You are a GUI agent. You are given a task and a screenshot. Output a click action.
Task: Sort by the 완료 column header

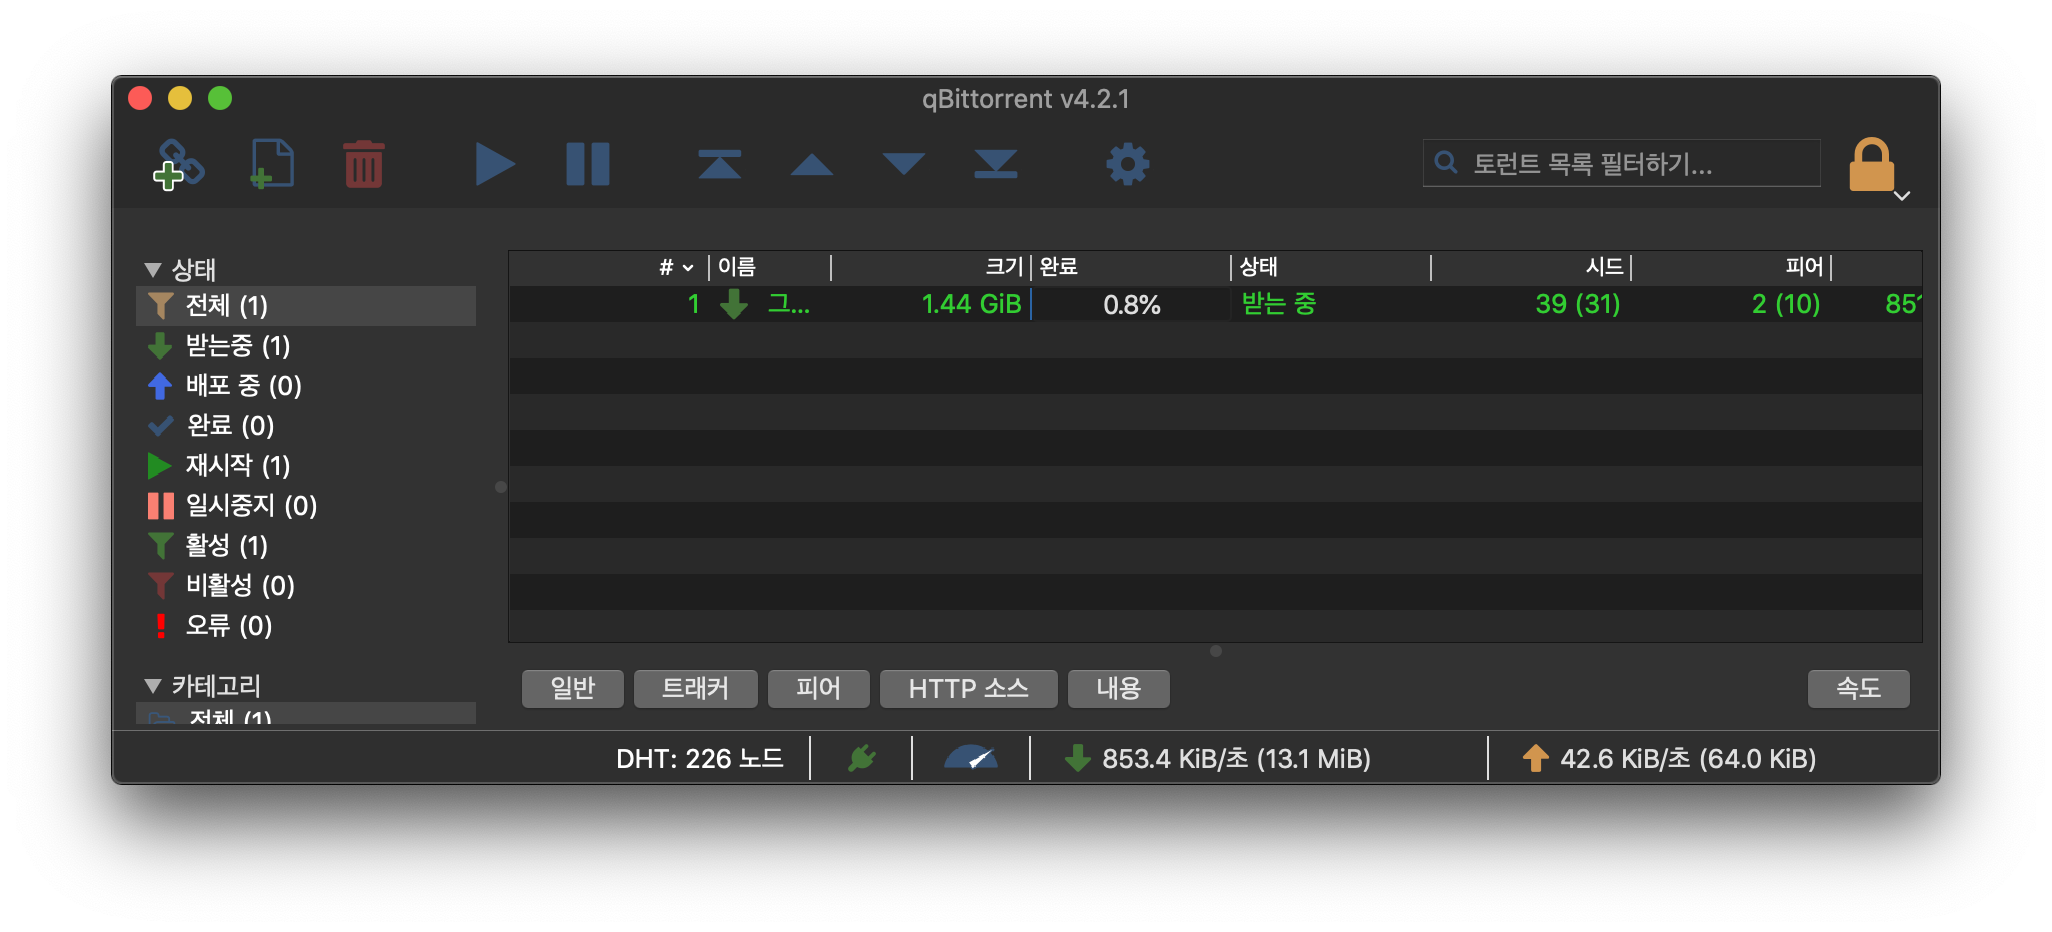pyautogui.click(x=1131, y=267)
